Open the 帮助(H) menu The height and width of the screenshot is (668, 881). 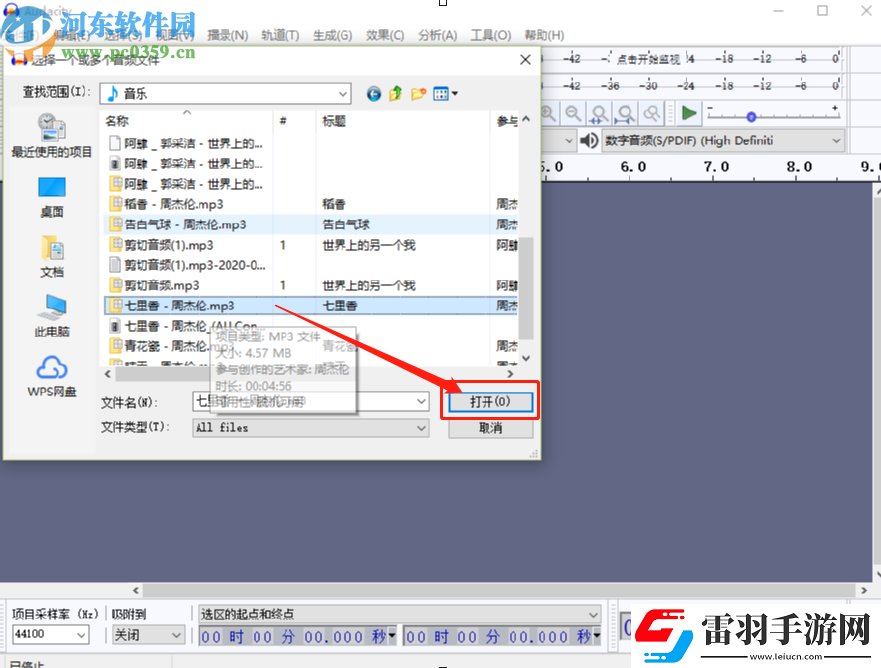(x=544, y=35)
